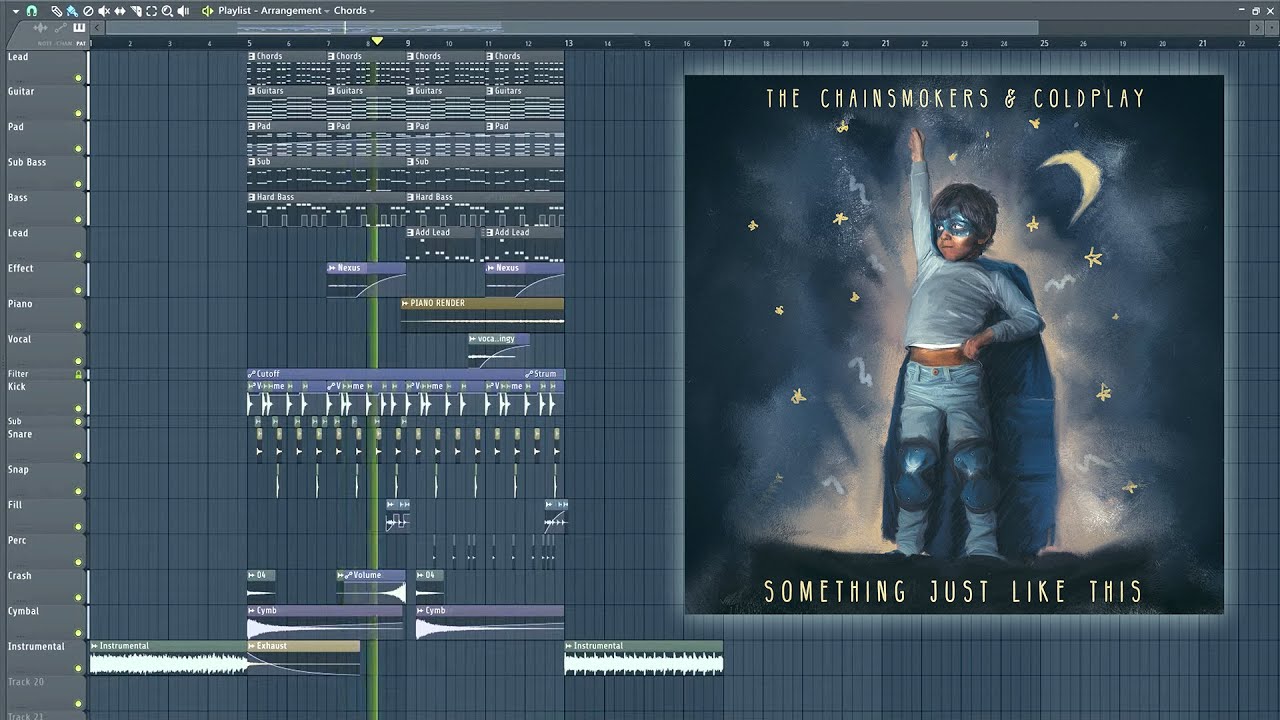Viewport: 1280px width, 720px height.
Task: Select the Track 20 label
Action: (26, 682)
